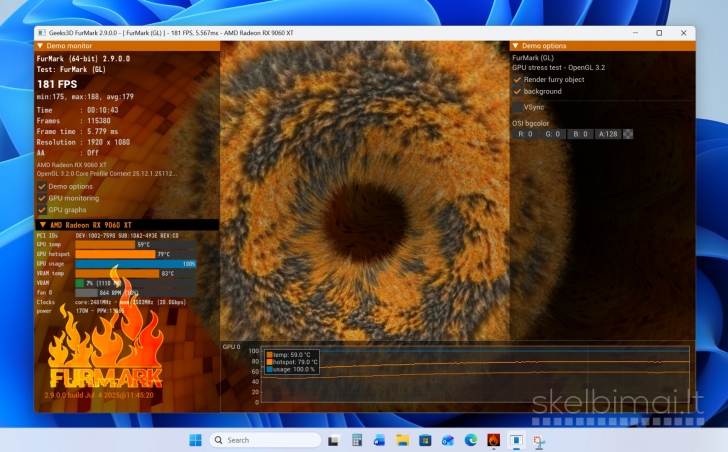
Task: Open the Windows Start menu
Action: point(195,440)
